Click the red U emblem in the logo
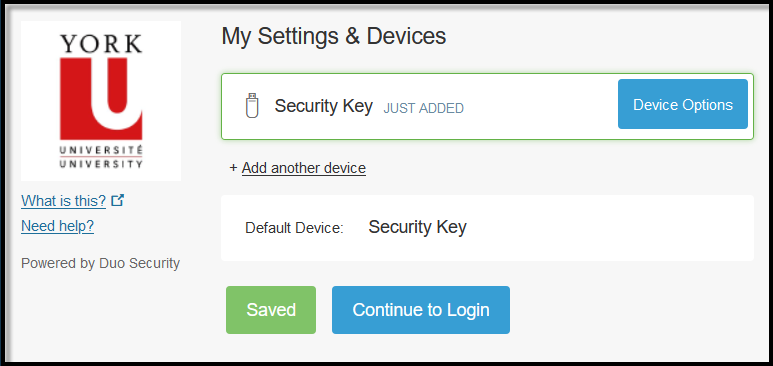This screenshot has height=366, width=773. click(101, 99)
